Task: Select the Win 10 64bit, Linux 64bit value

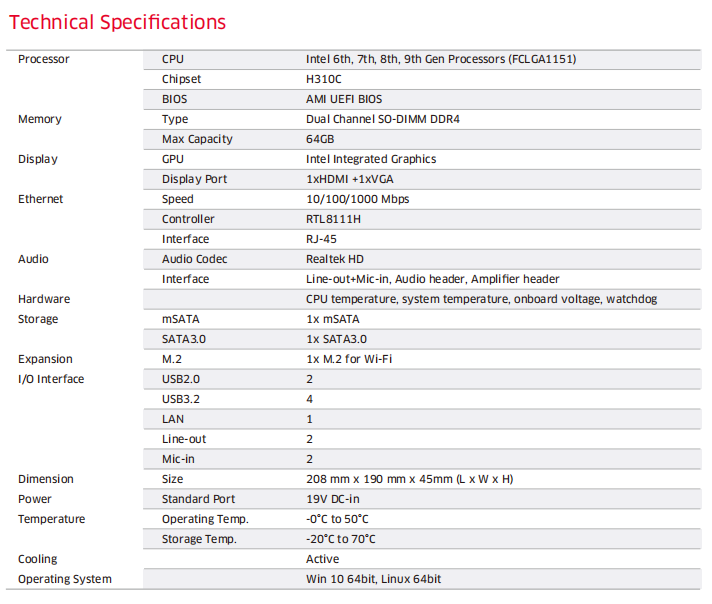Action: [373, 579]
